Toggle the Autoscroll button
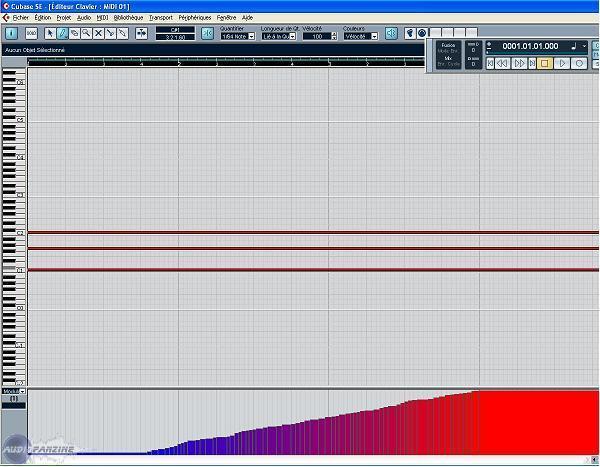The height and width of the screenshot is (467, 600). click(142, 34)
